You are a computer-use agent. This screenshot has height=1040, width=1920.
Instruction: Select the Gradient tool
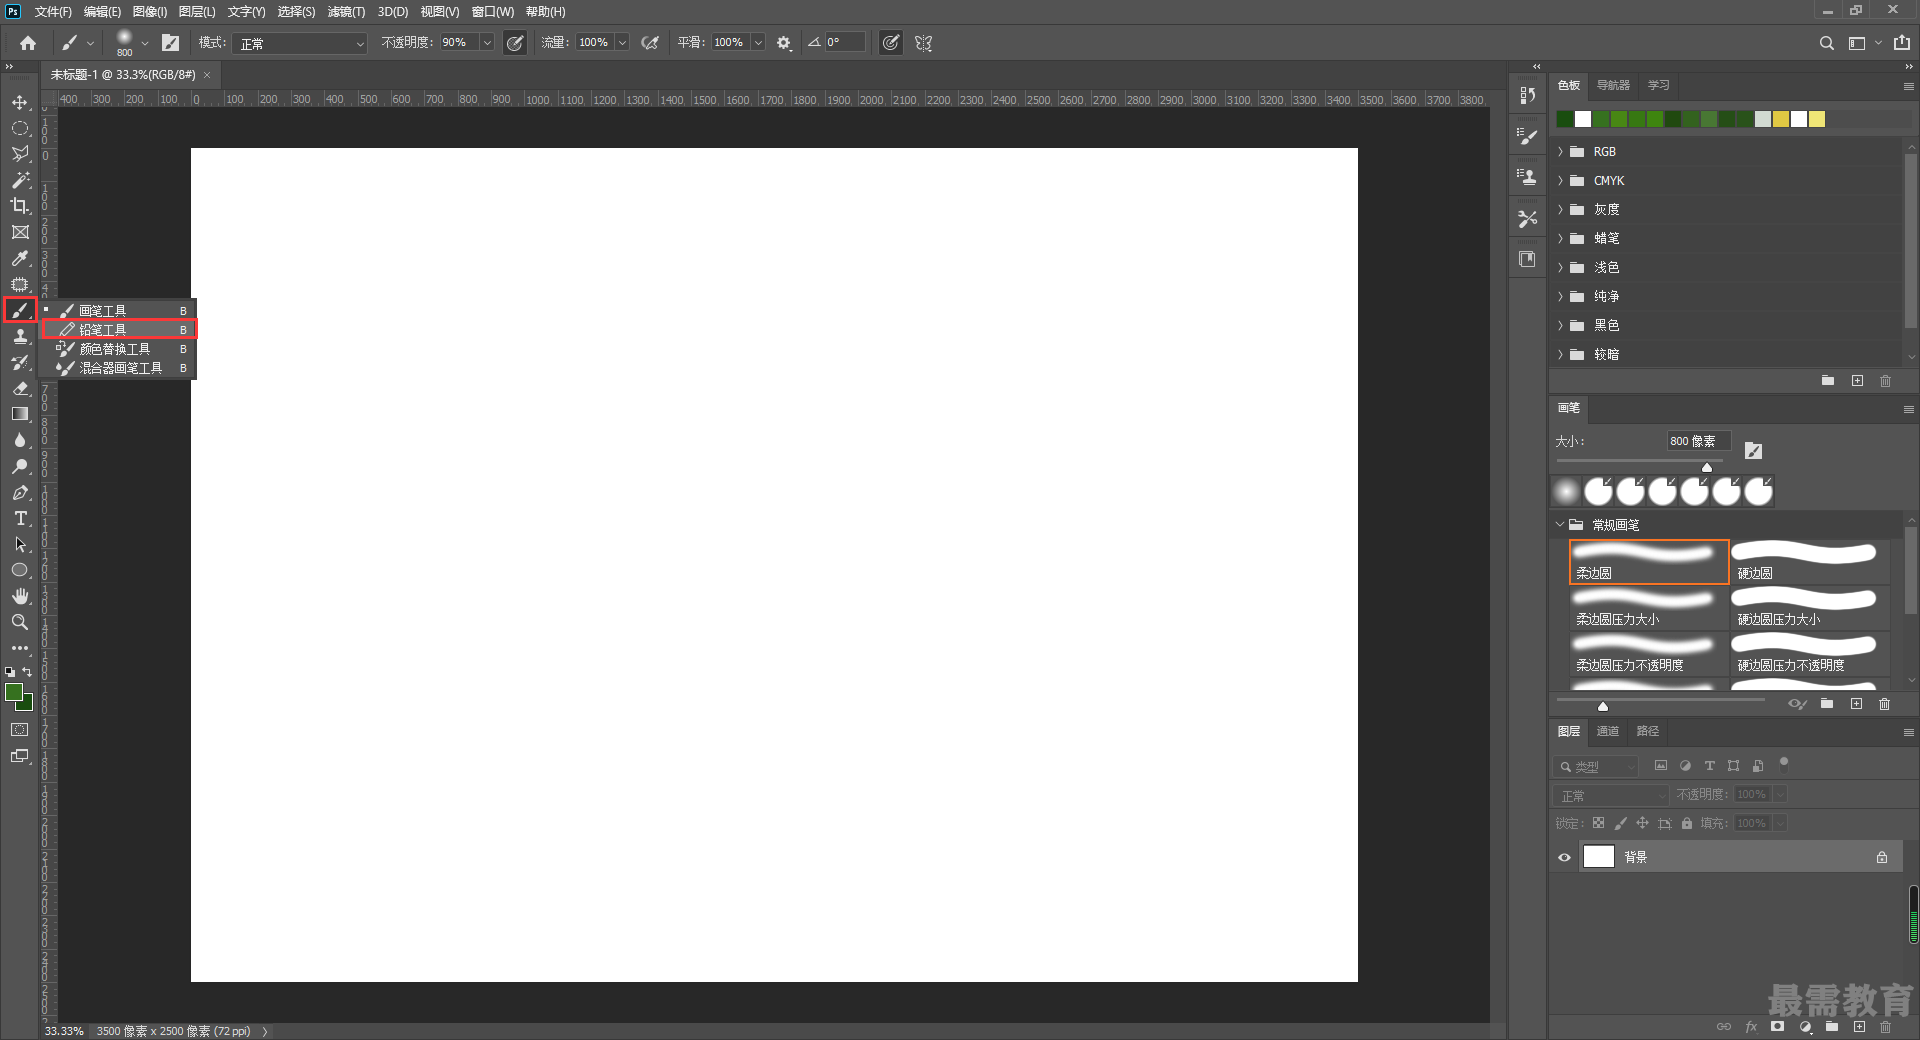pos(20,414)
